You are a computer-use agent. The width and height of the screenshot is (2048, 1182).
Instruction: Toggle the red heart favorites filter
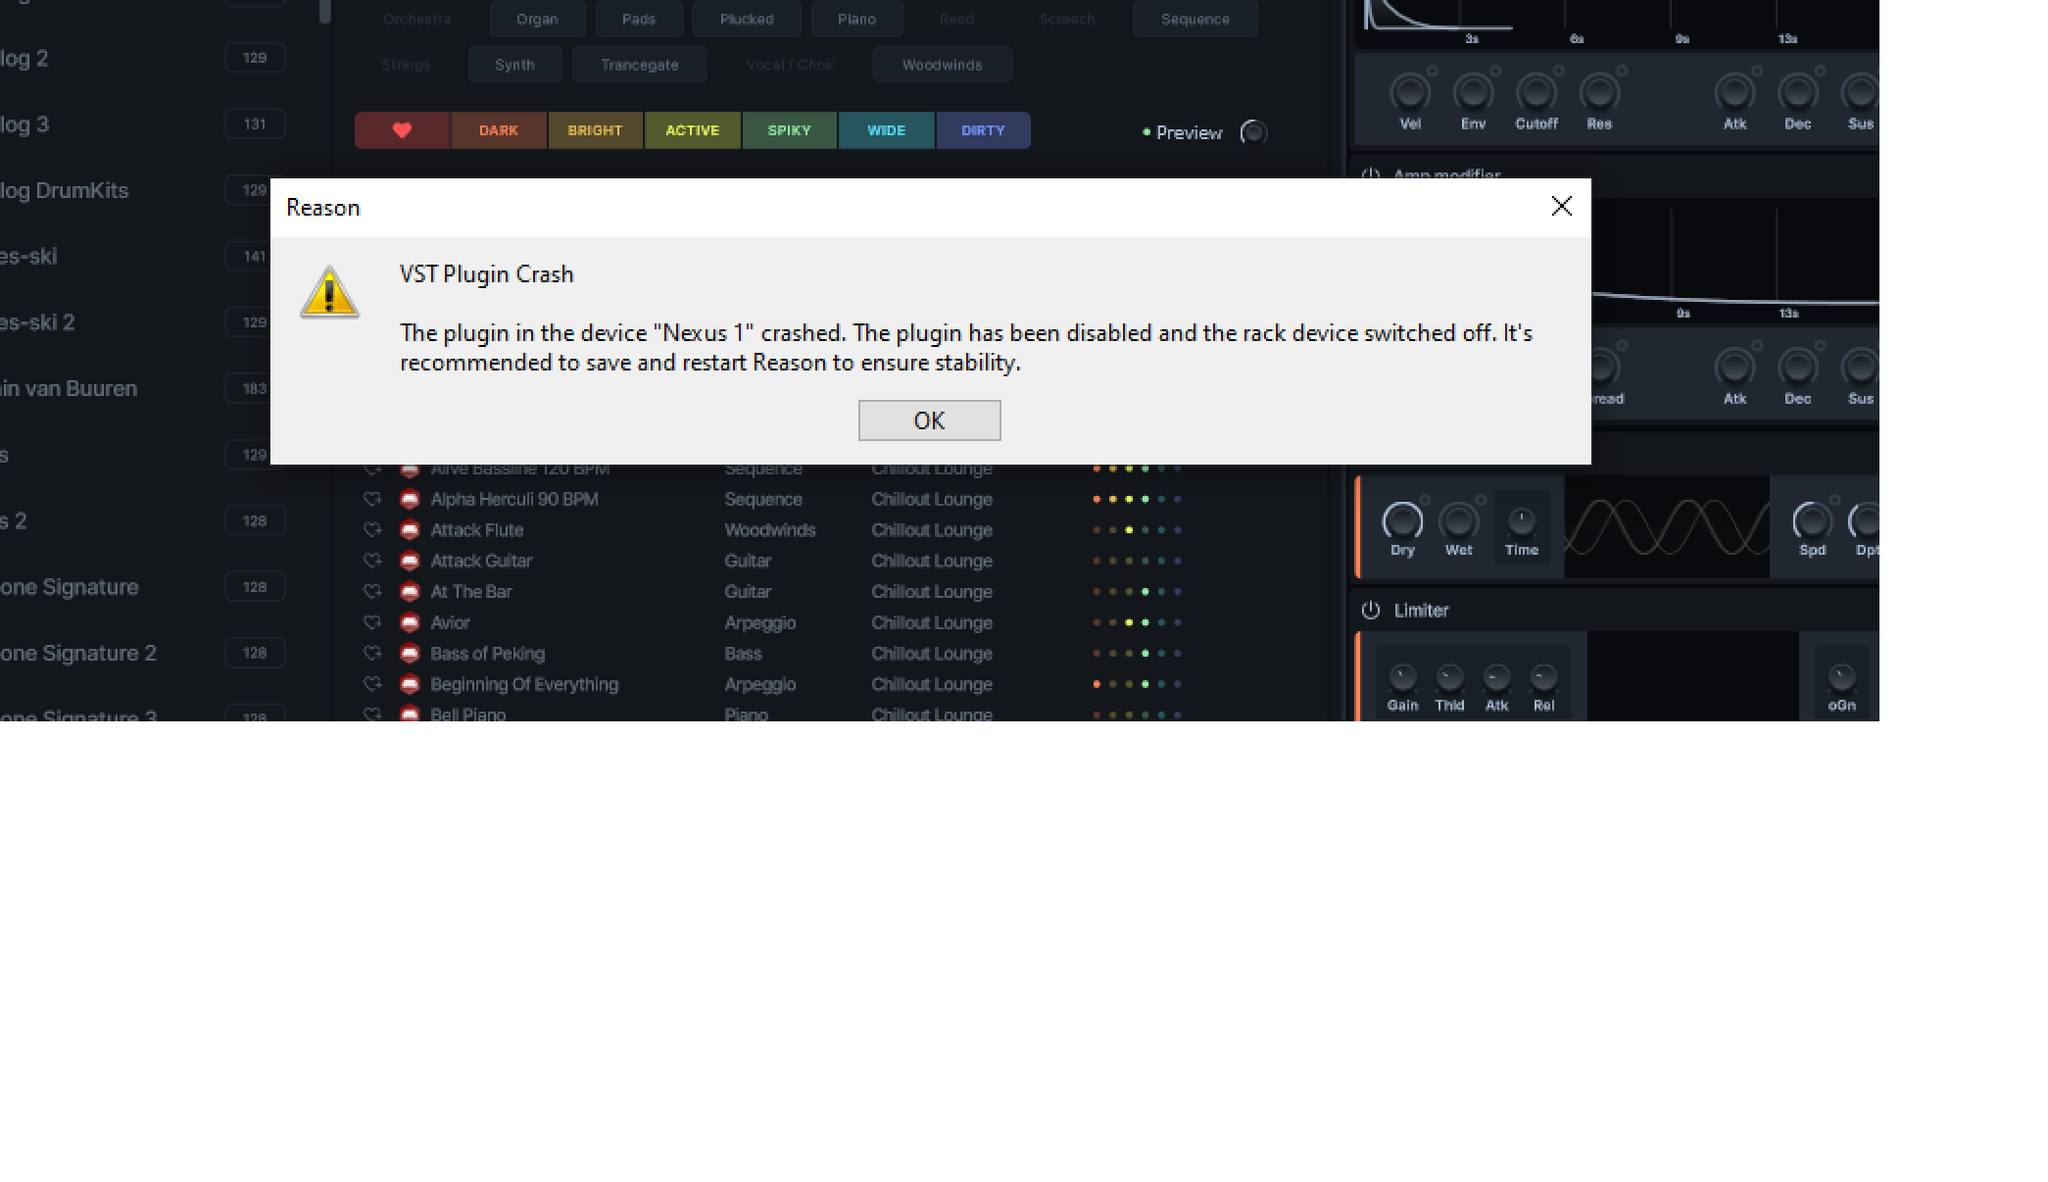(x=402, y=130)
